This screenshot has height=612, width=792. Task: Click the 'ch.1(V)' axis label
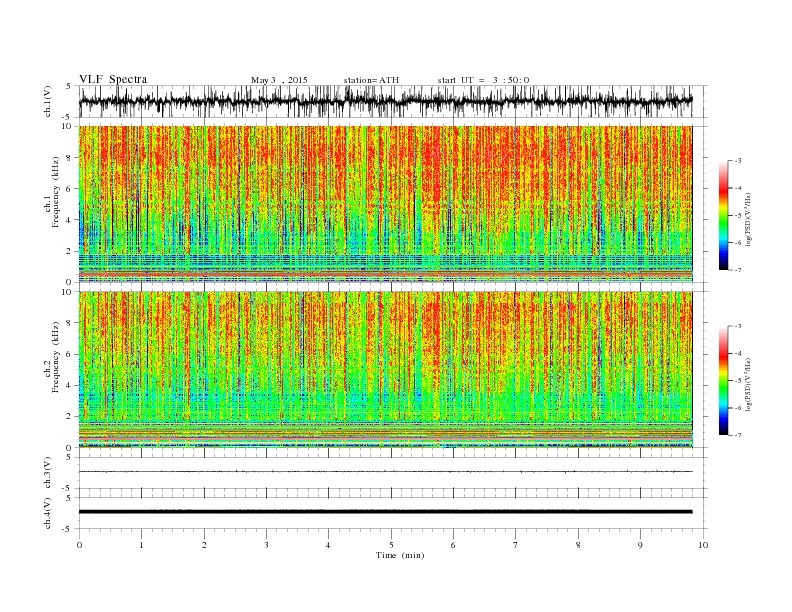click(48, 101)
